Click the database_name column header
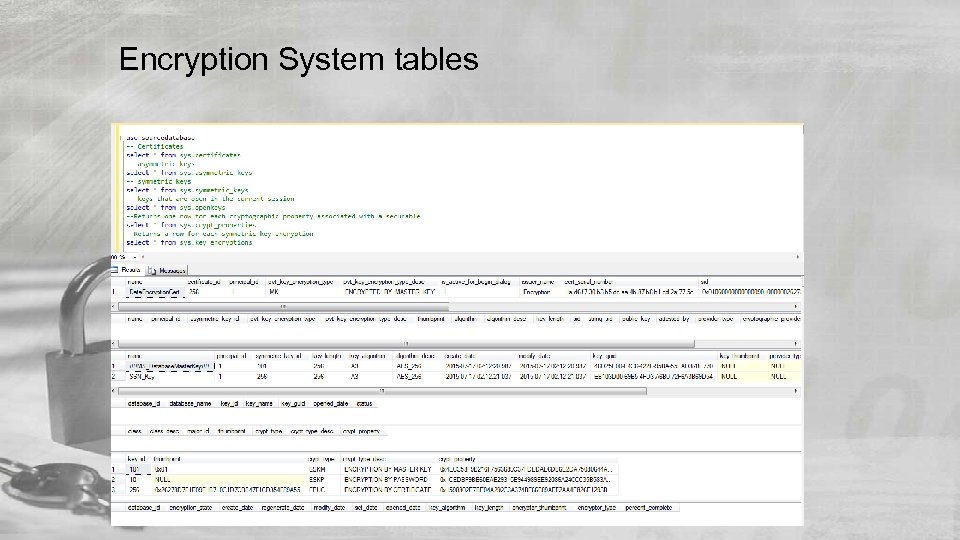Screen dimensions: 960x540 click(x=190, y=404)
